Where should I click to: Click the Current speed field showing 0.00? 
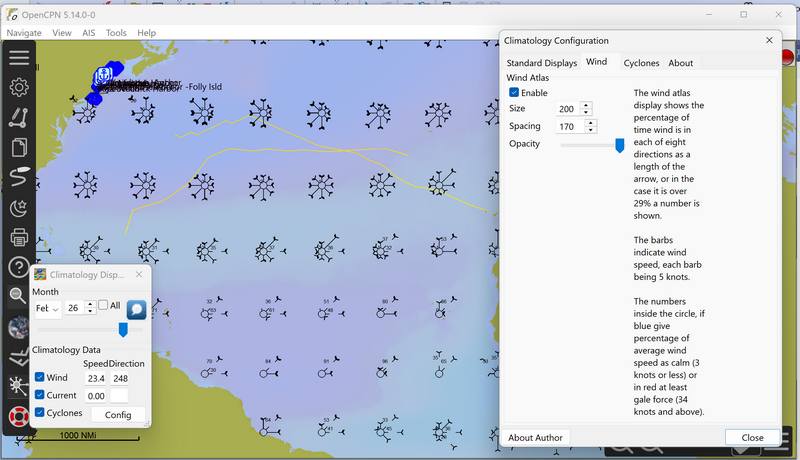point(96,396)
